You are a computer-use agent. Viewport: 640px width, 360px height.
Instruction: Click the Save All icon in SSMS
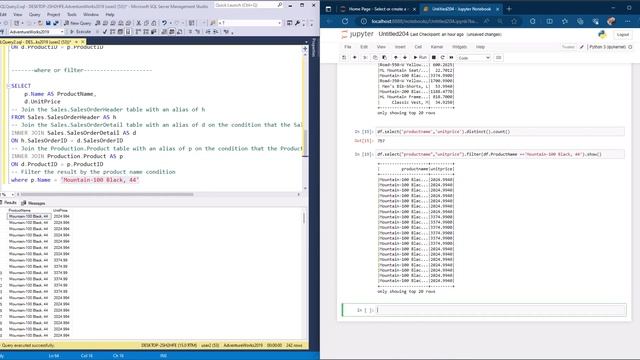click(x=56, y=23)
